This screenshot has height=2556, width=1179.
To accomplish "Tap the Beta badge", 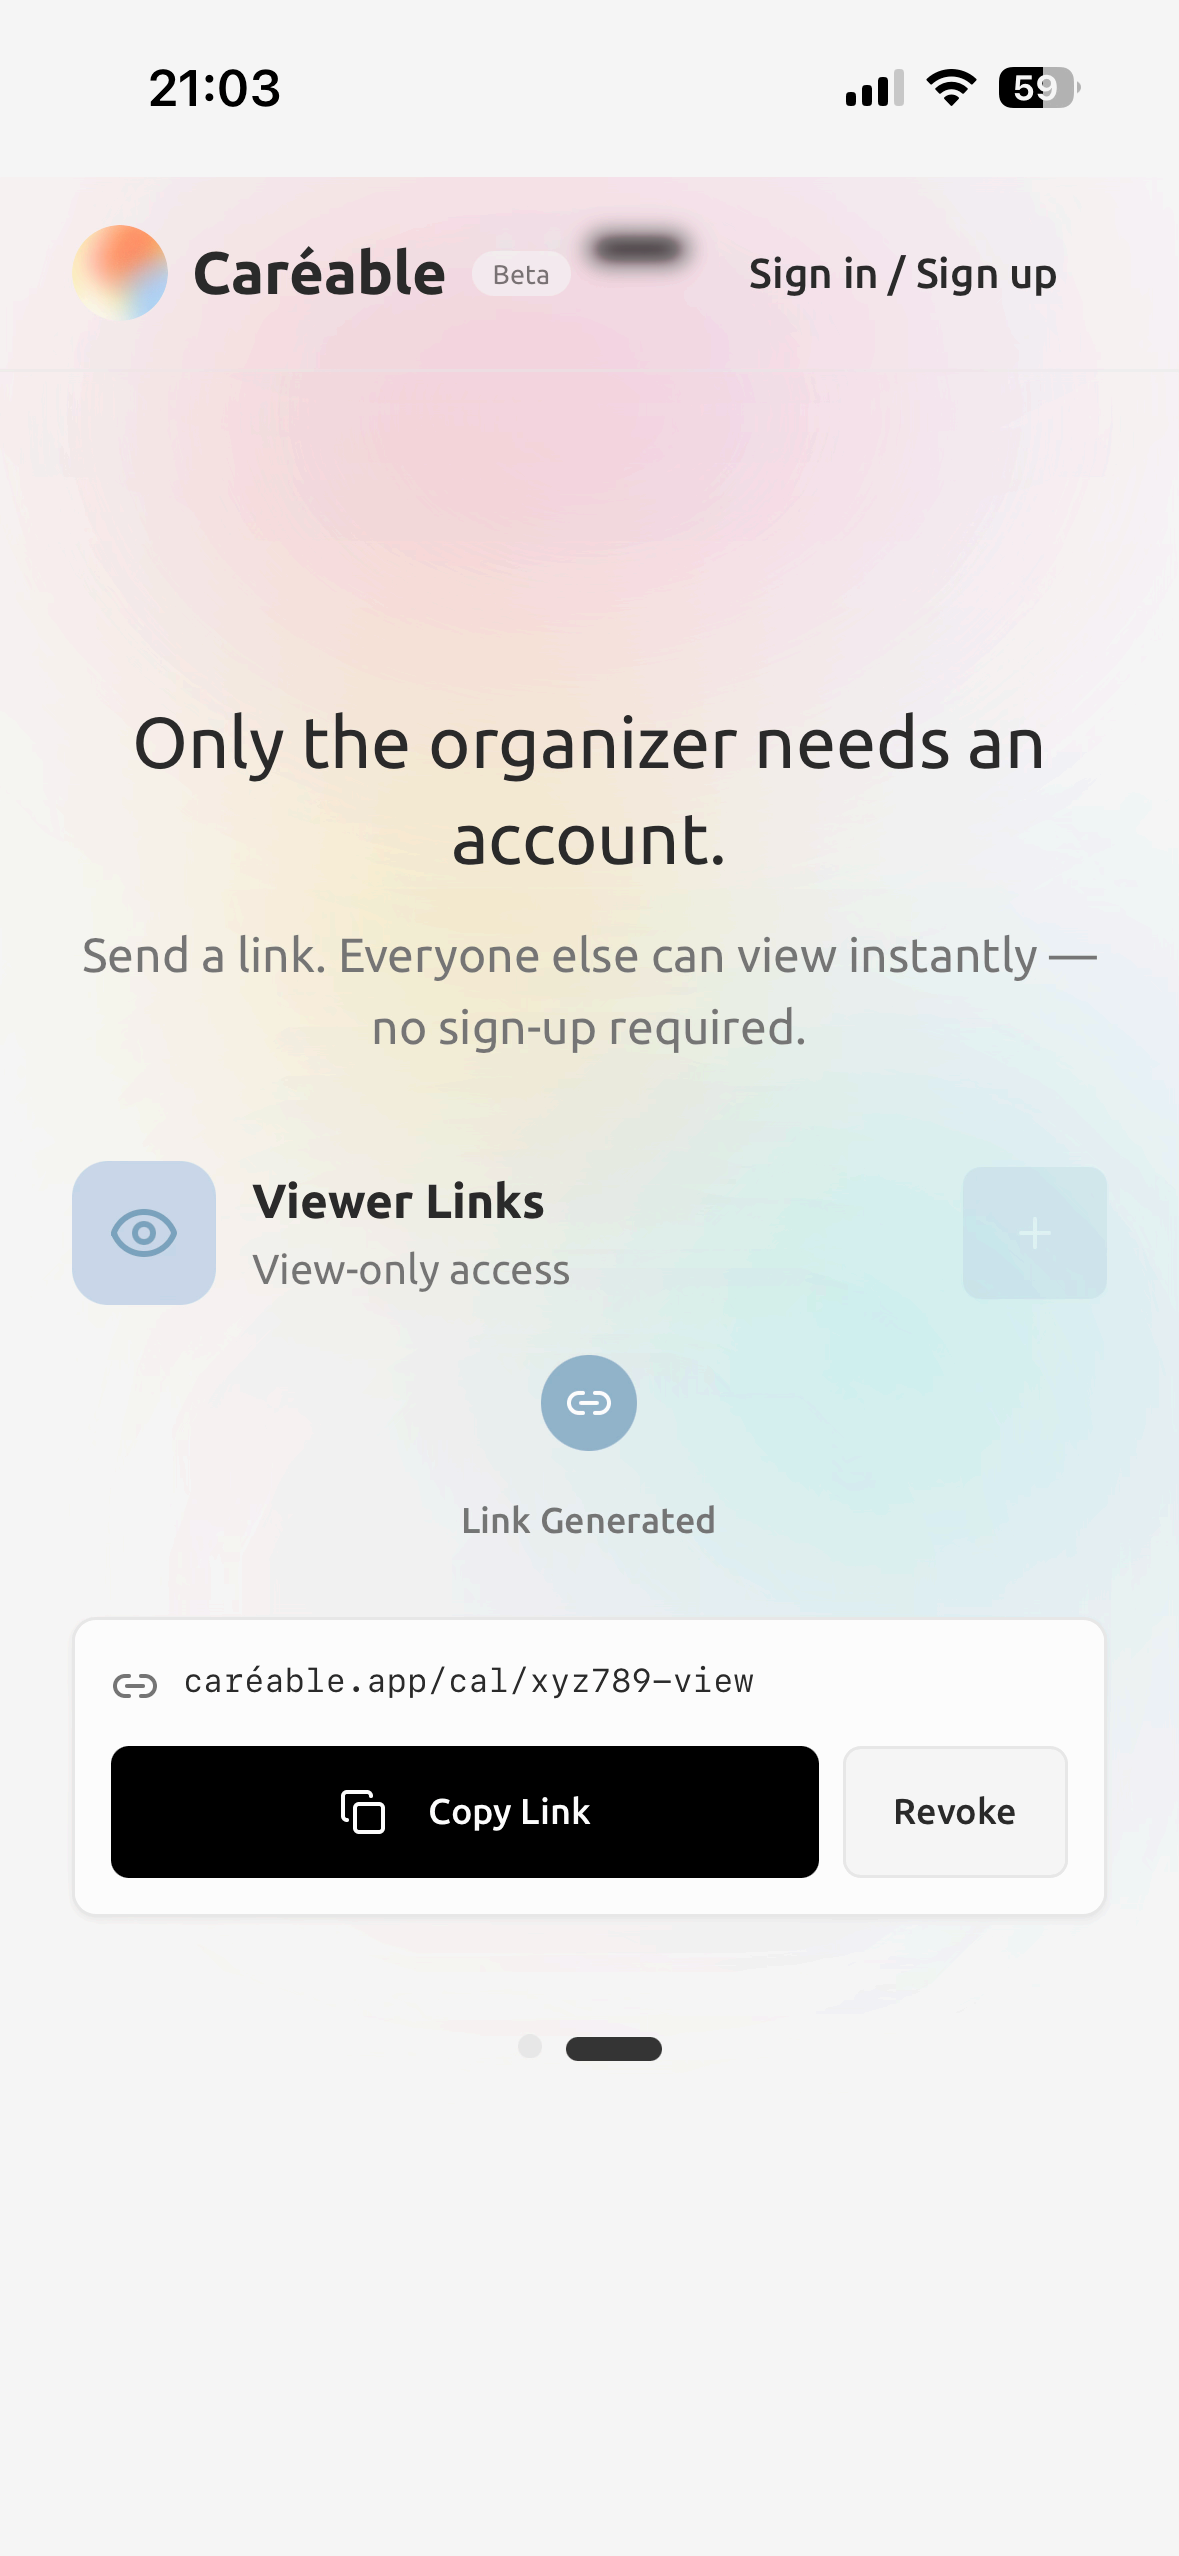I will point(521,274).
